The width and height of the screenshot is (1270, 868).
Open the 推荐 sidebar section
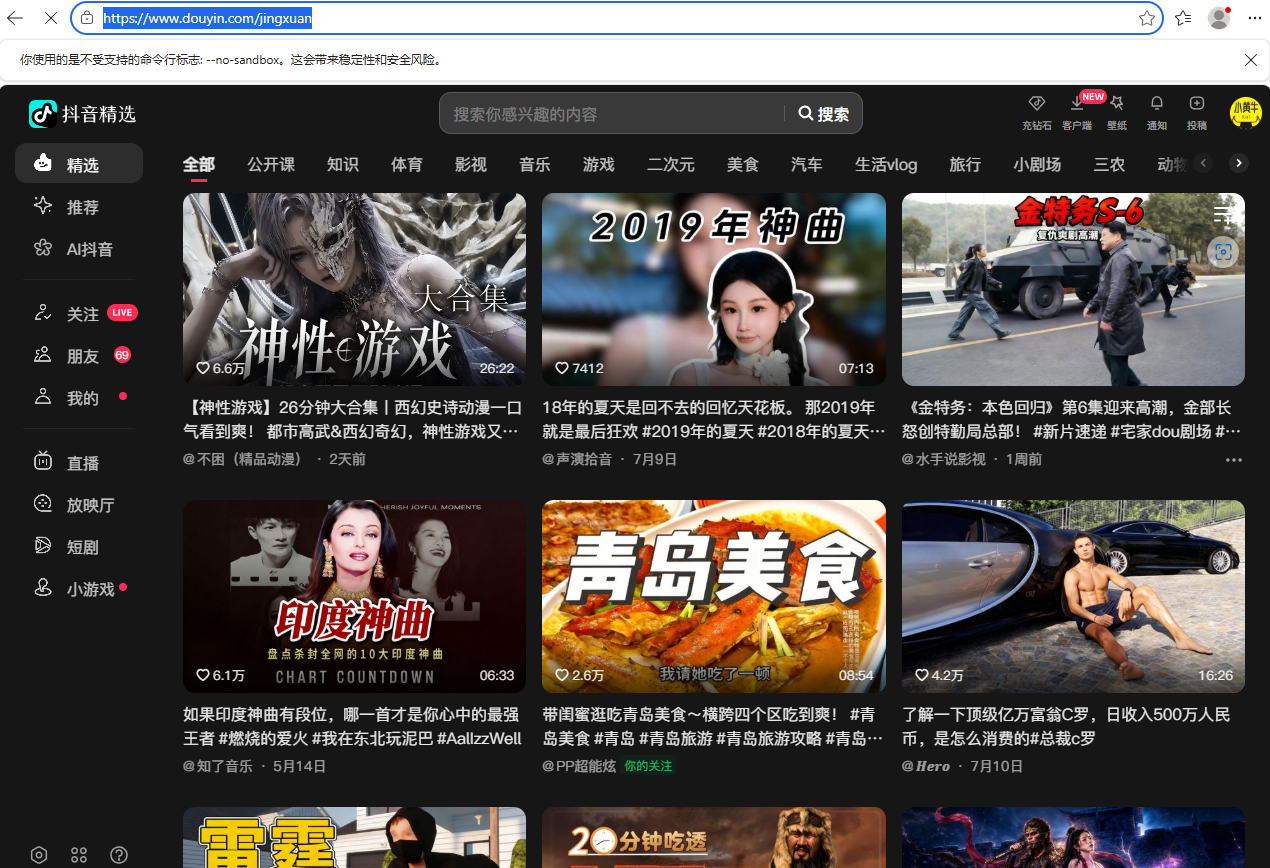tap(79, 207)
